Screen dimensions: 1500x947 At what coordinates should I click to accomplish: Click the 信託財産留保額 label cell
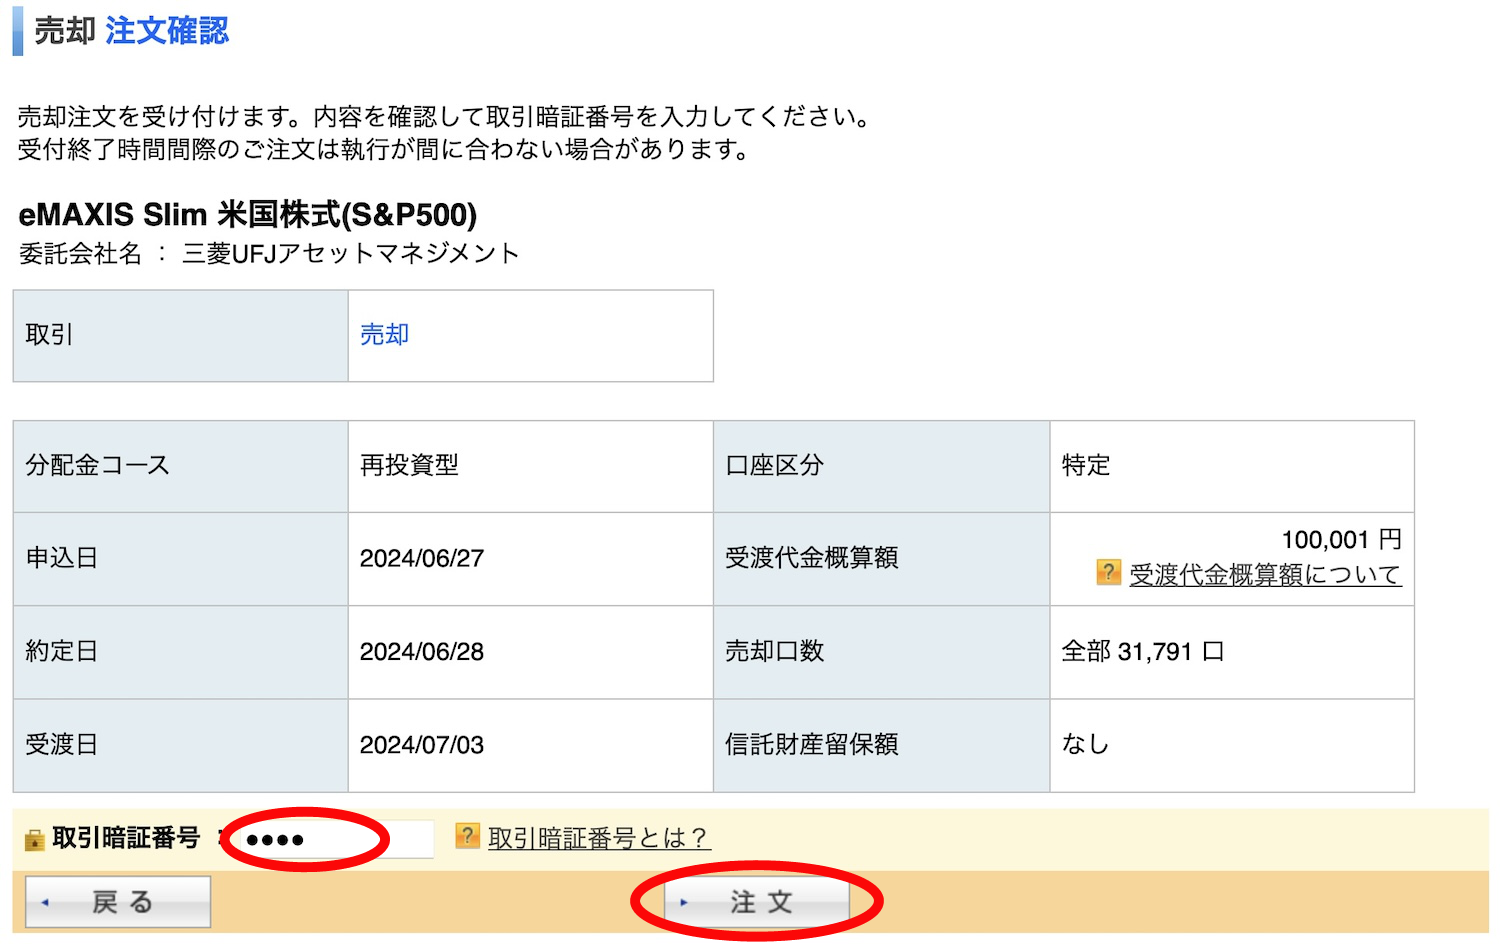[x=882, y=745]
